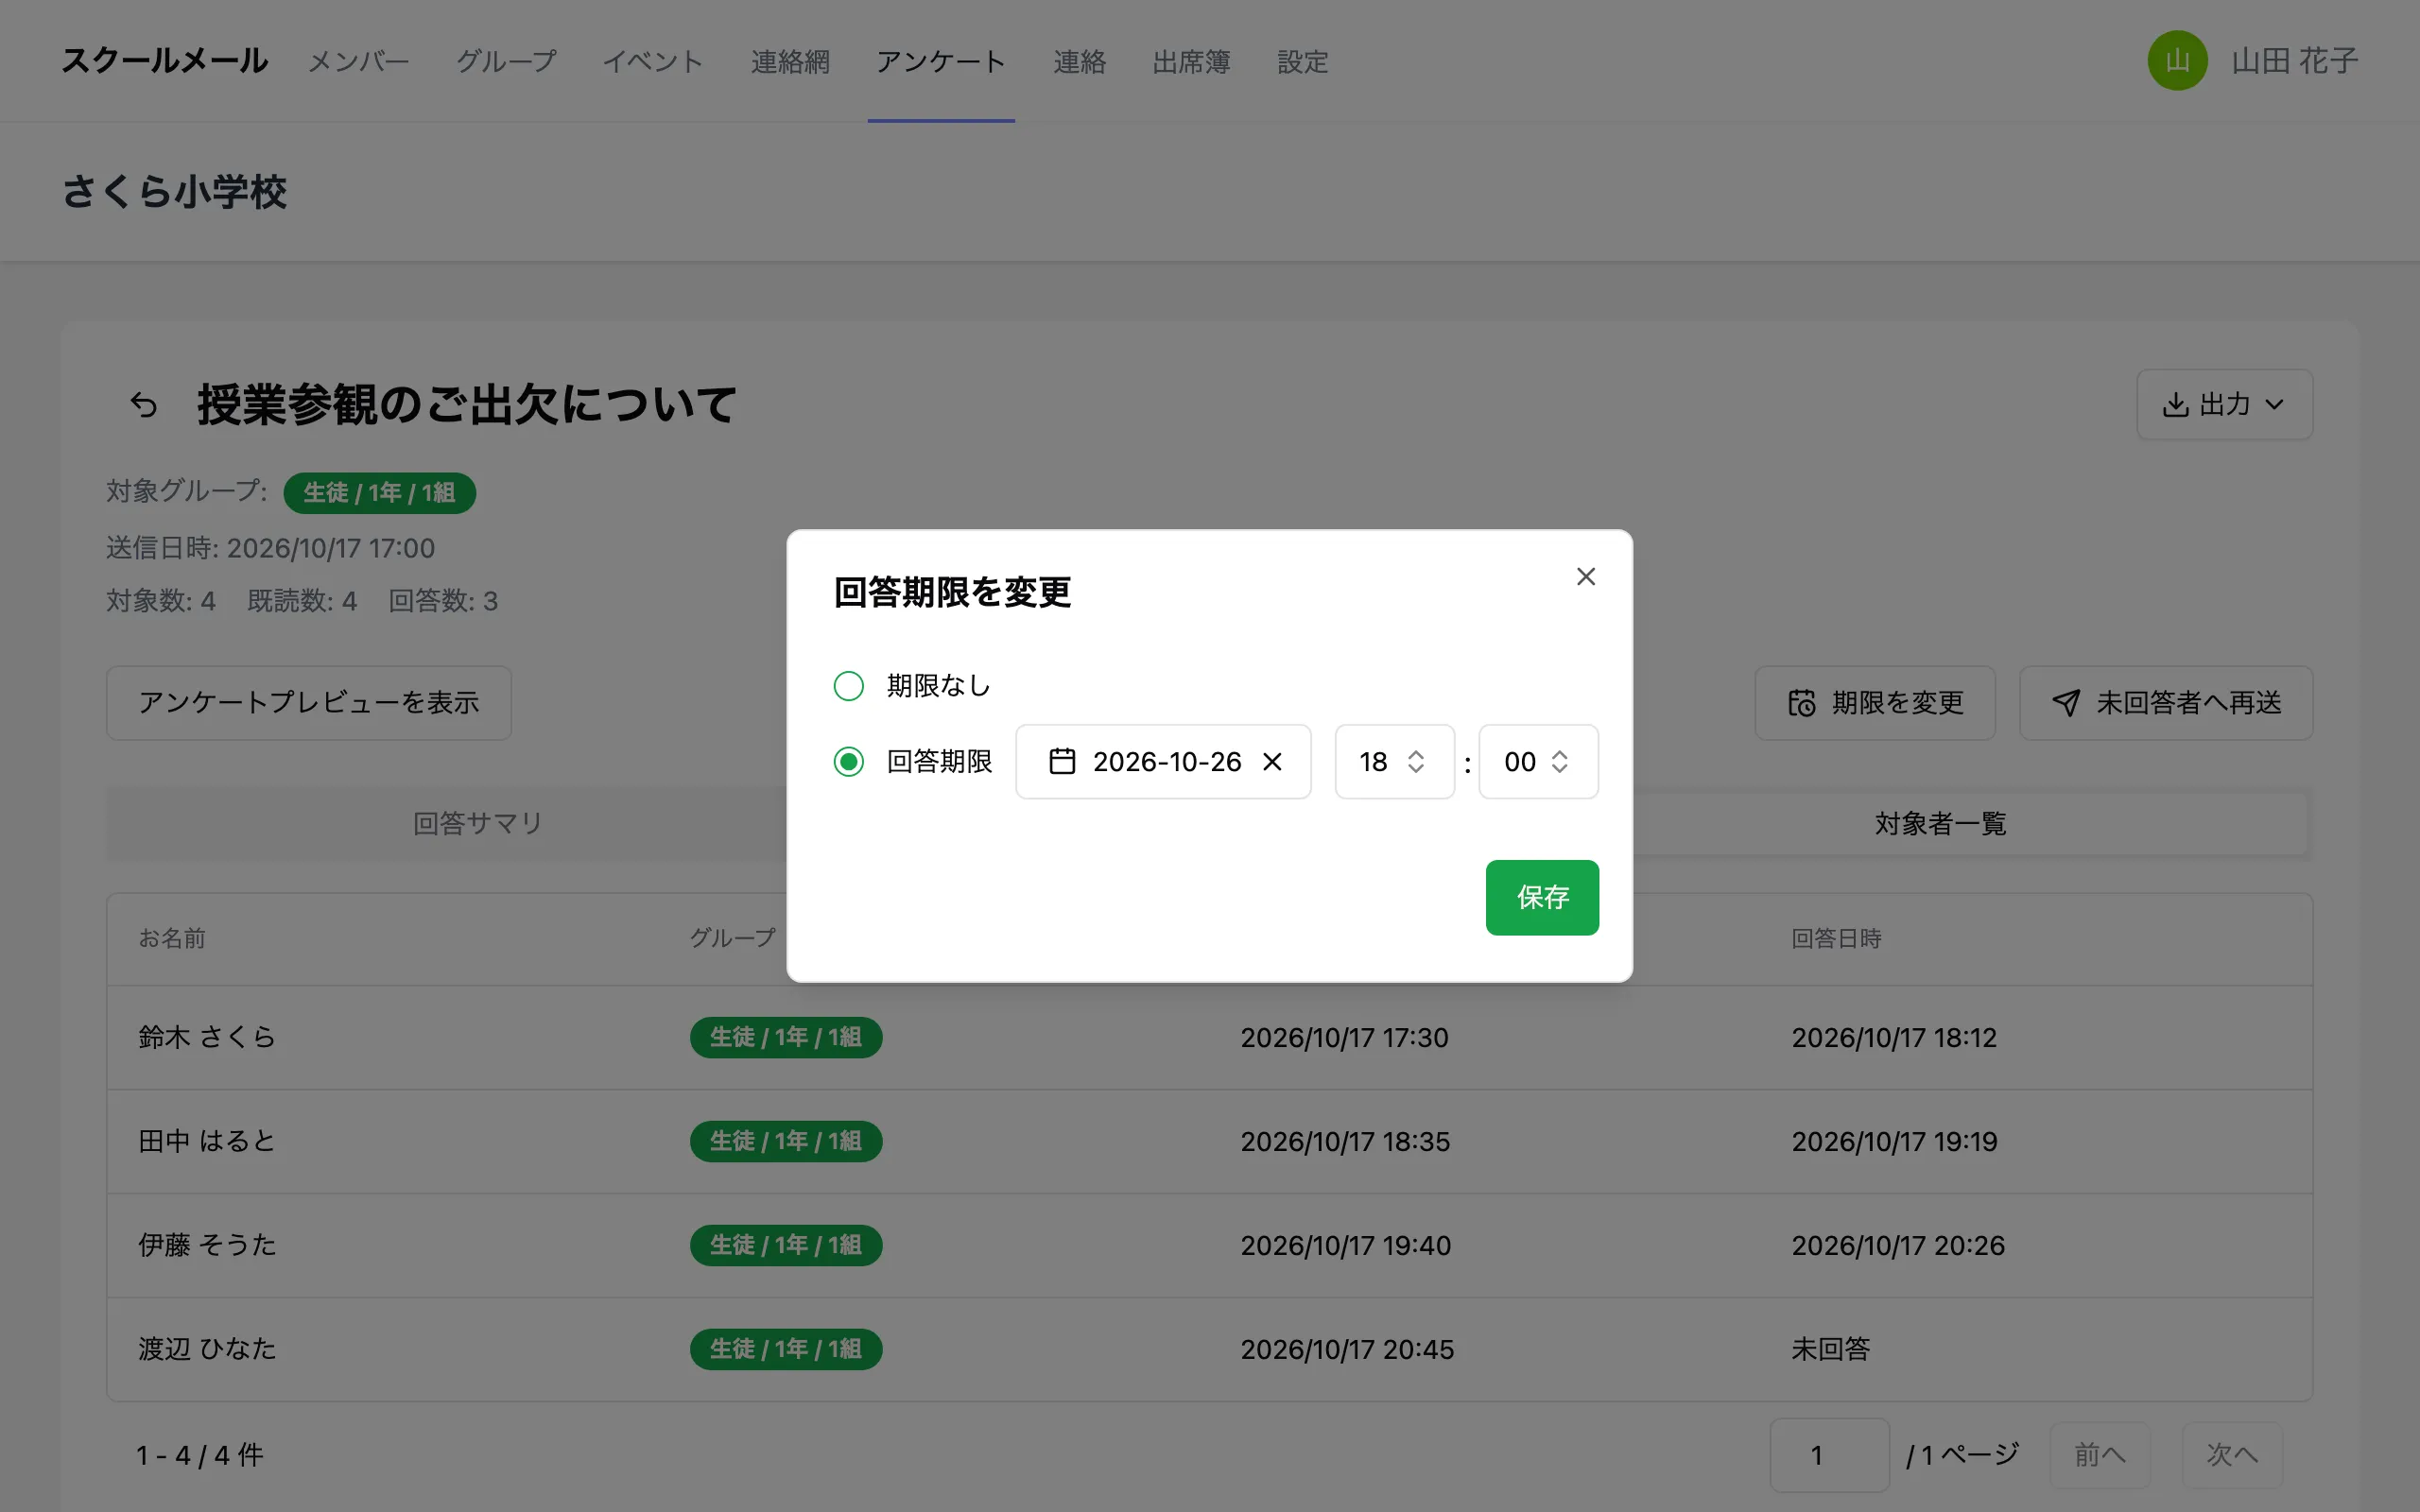Image resolution: width=2420 pixels, height=1512 pixels.
Task: Select the 期限なし radio option
Action: [848, 686]
